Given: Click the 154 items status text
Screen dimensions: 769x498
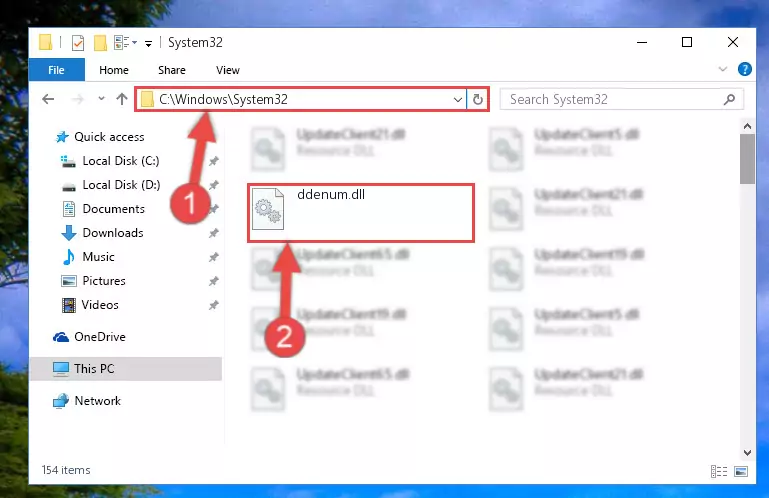Looking at the screenshot, I should pyautogui.click(x=66, y=470).
